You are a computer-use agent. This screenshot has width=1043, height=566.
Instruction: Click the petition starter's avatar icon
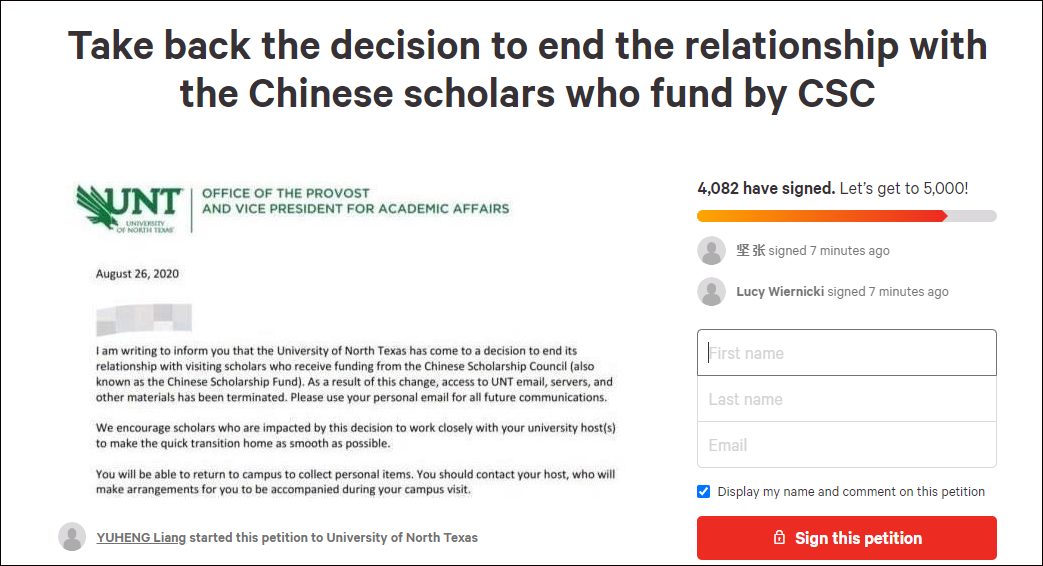72,537
